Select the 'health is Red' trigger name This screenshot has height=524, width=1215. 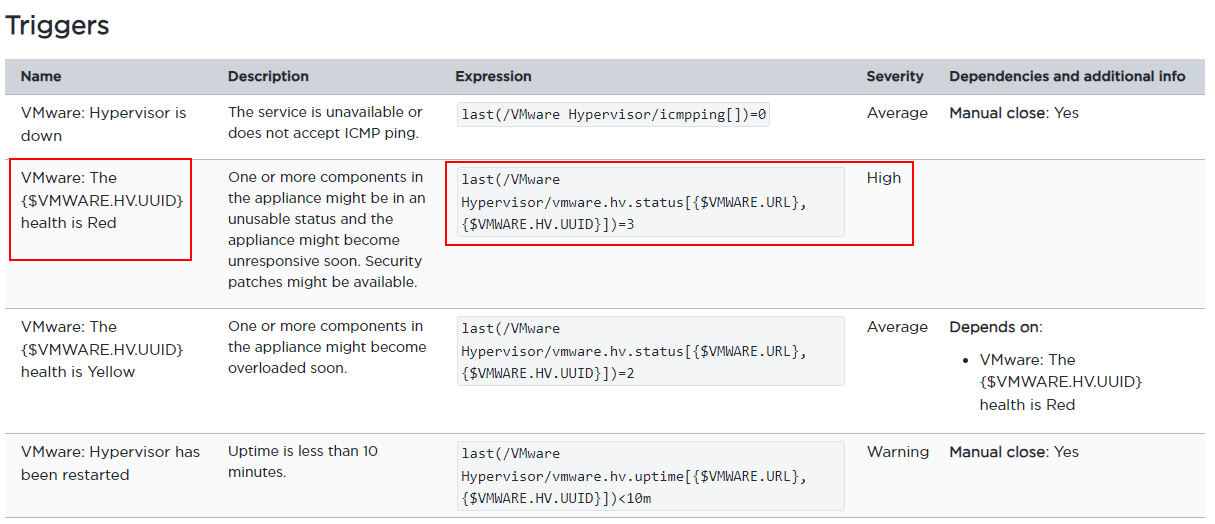(102, 200)
